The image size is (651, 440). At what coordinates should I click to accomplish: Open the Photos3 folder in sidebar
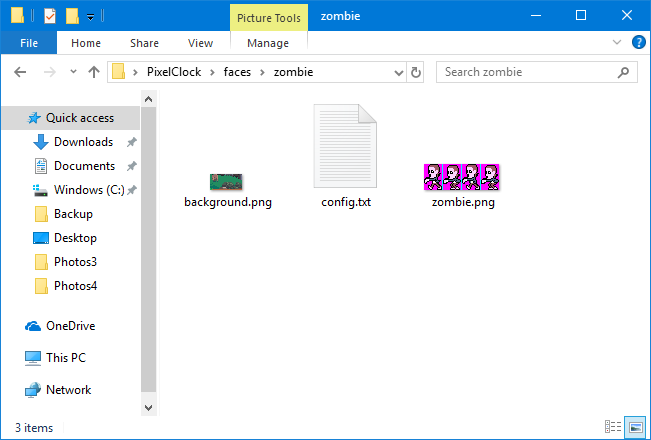tap(75, 262)
